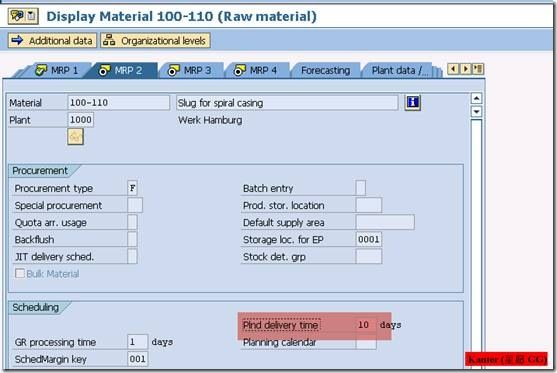The height and width of the screenshot is (373, 557).
Task: Click the Procurement section header
Action: pyautogui.click(x=40, y=171)
